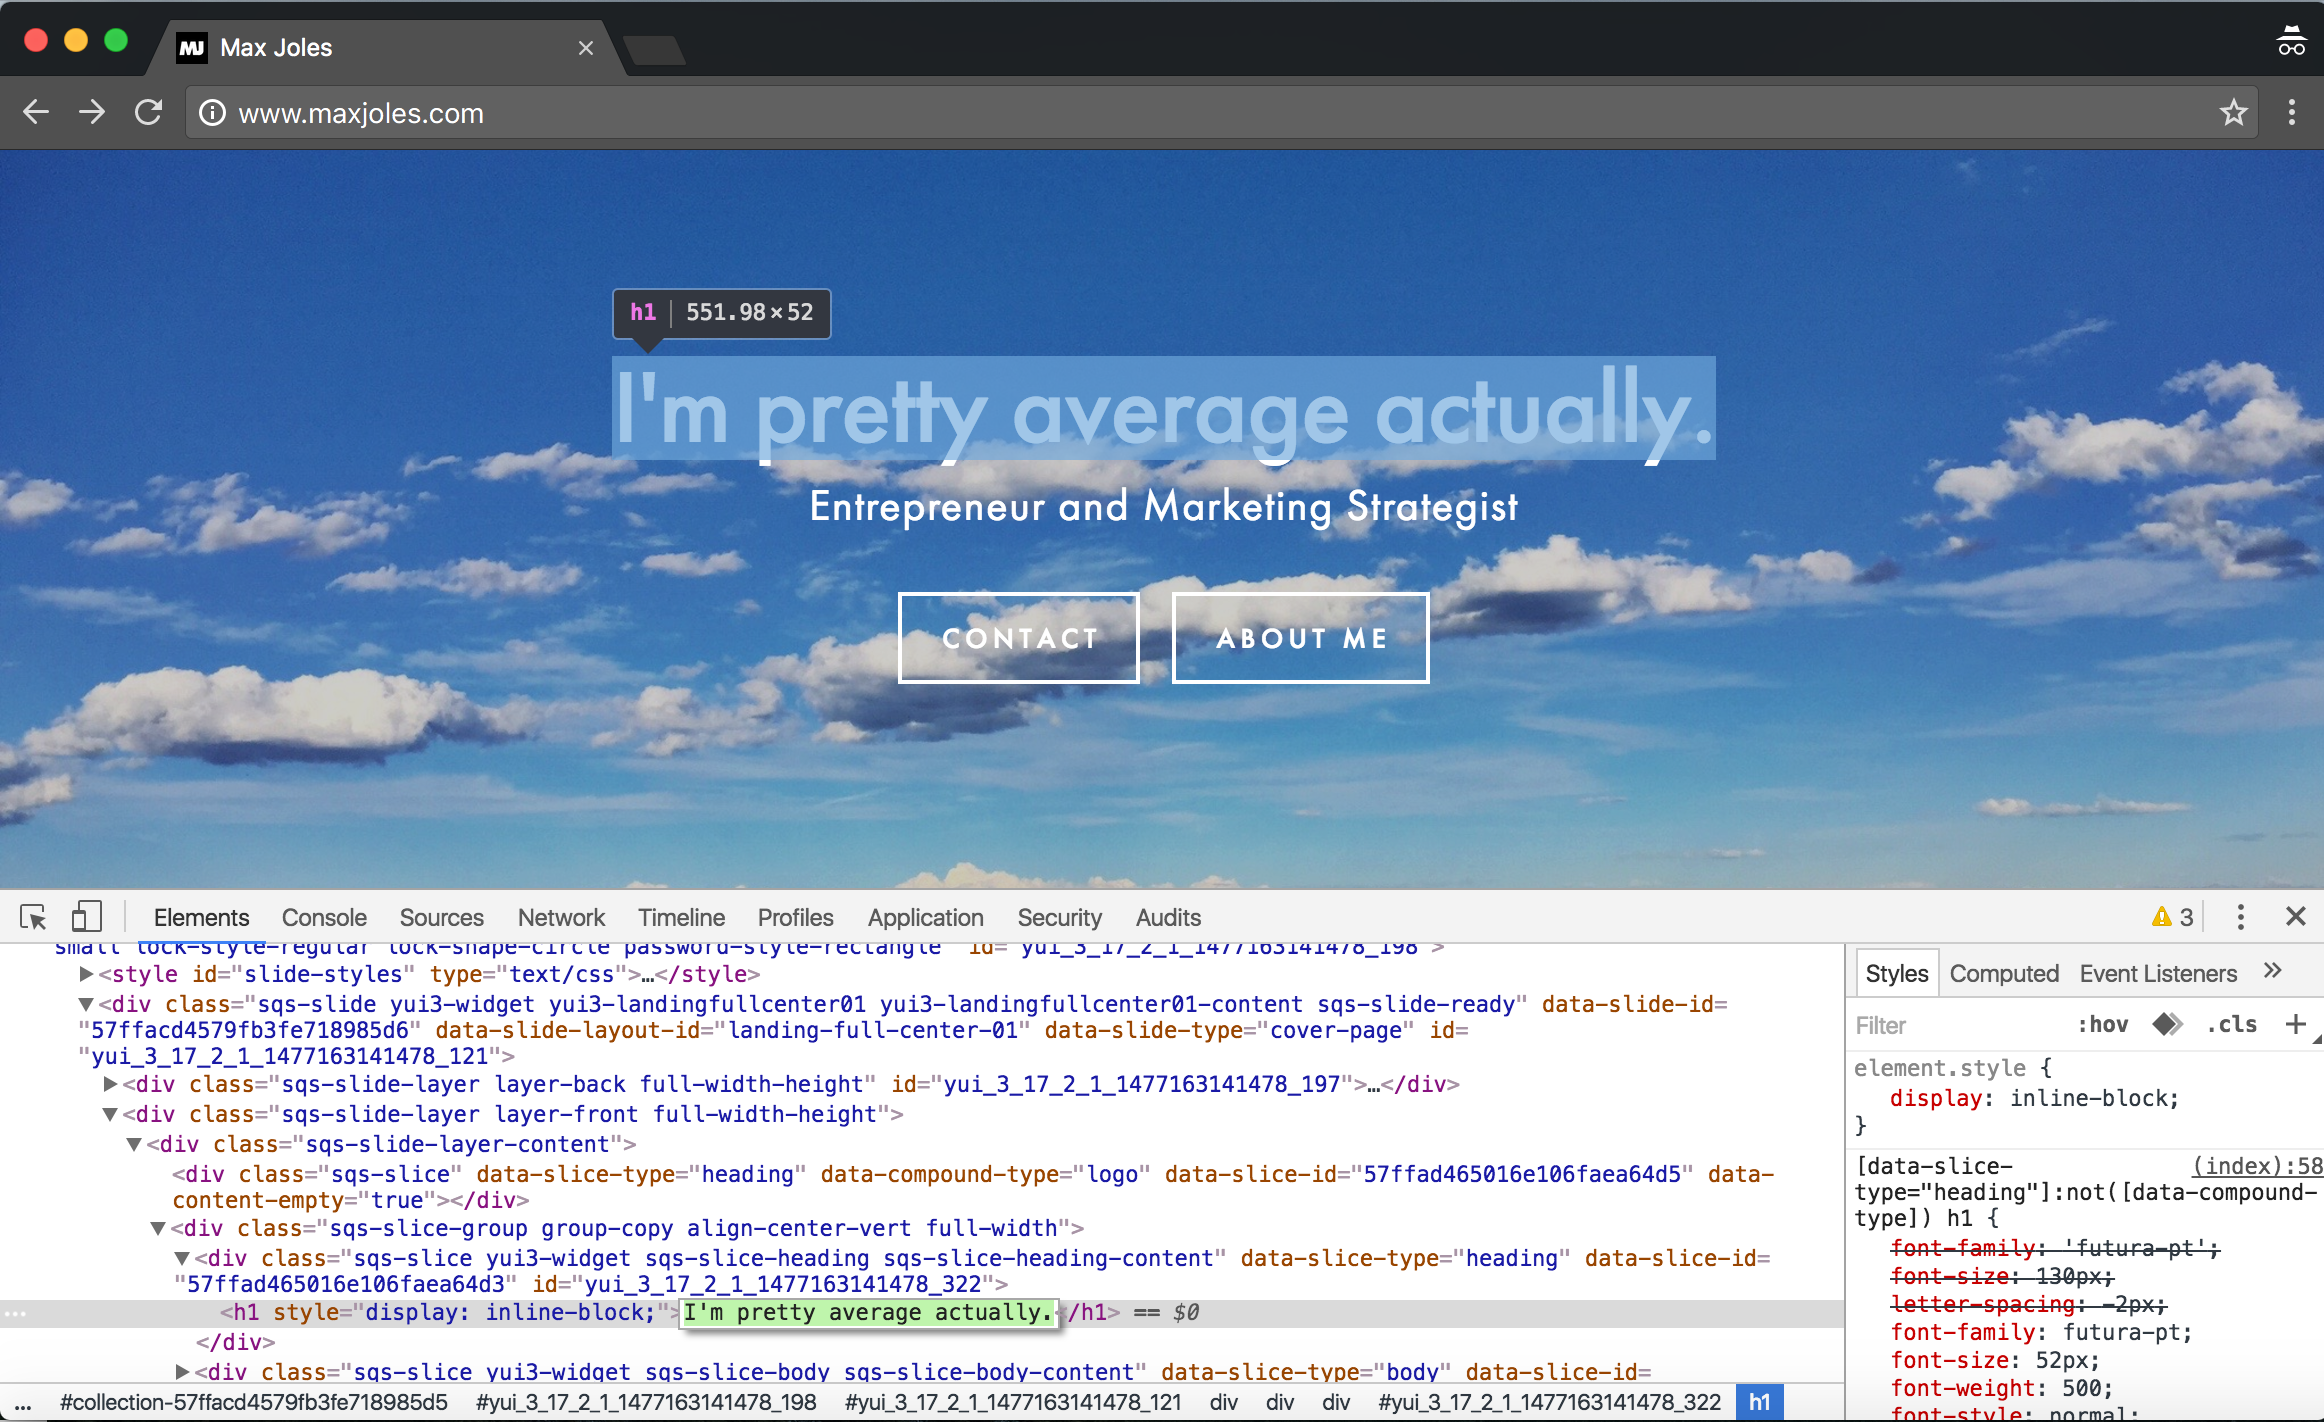Select breadcrumb #yui_3_17_2_1_1477163141478_198
The width and height of the screenshot is (2324, 1422).
point(646,1402)
